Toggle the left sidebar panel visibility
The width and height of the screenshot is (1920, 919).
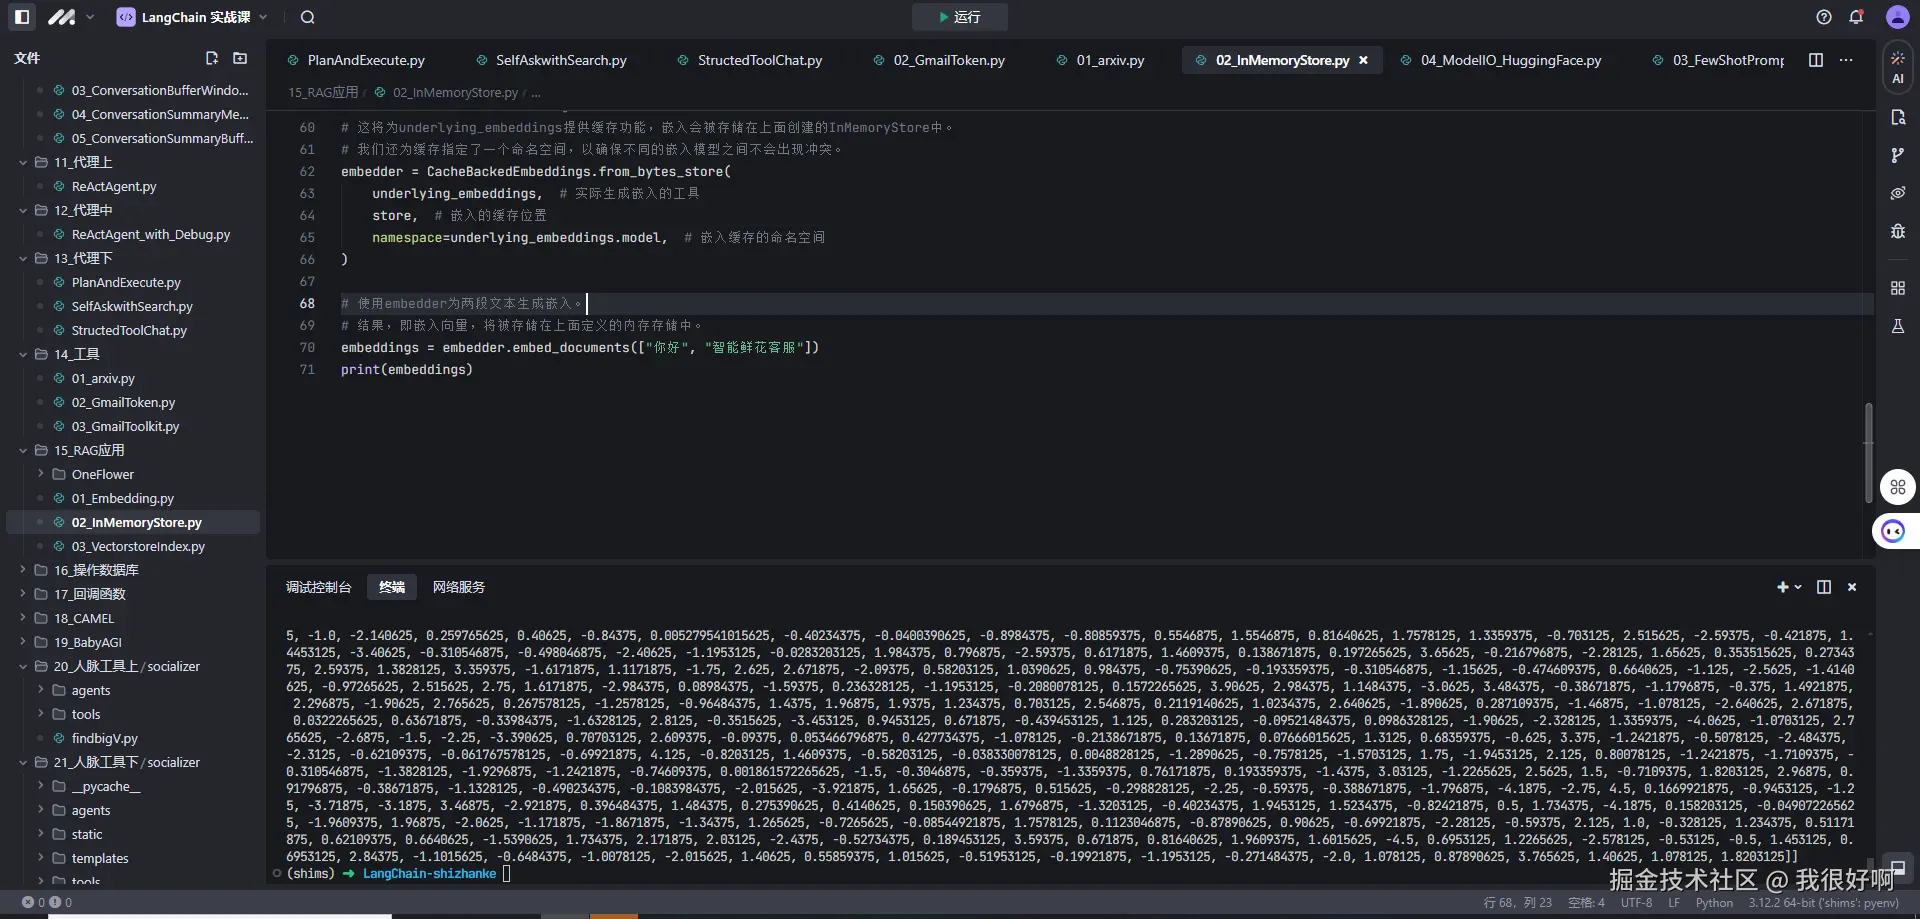pos(22,17)
